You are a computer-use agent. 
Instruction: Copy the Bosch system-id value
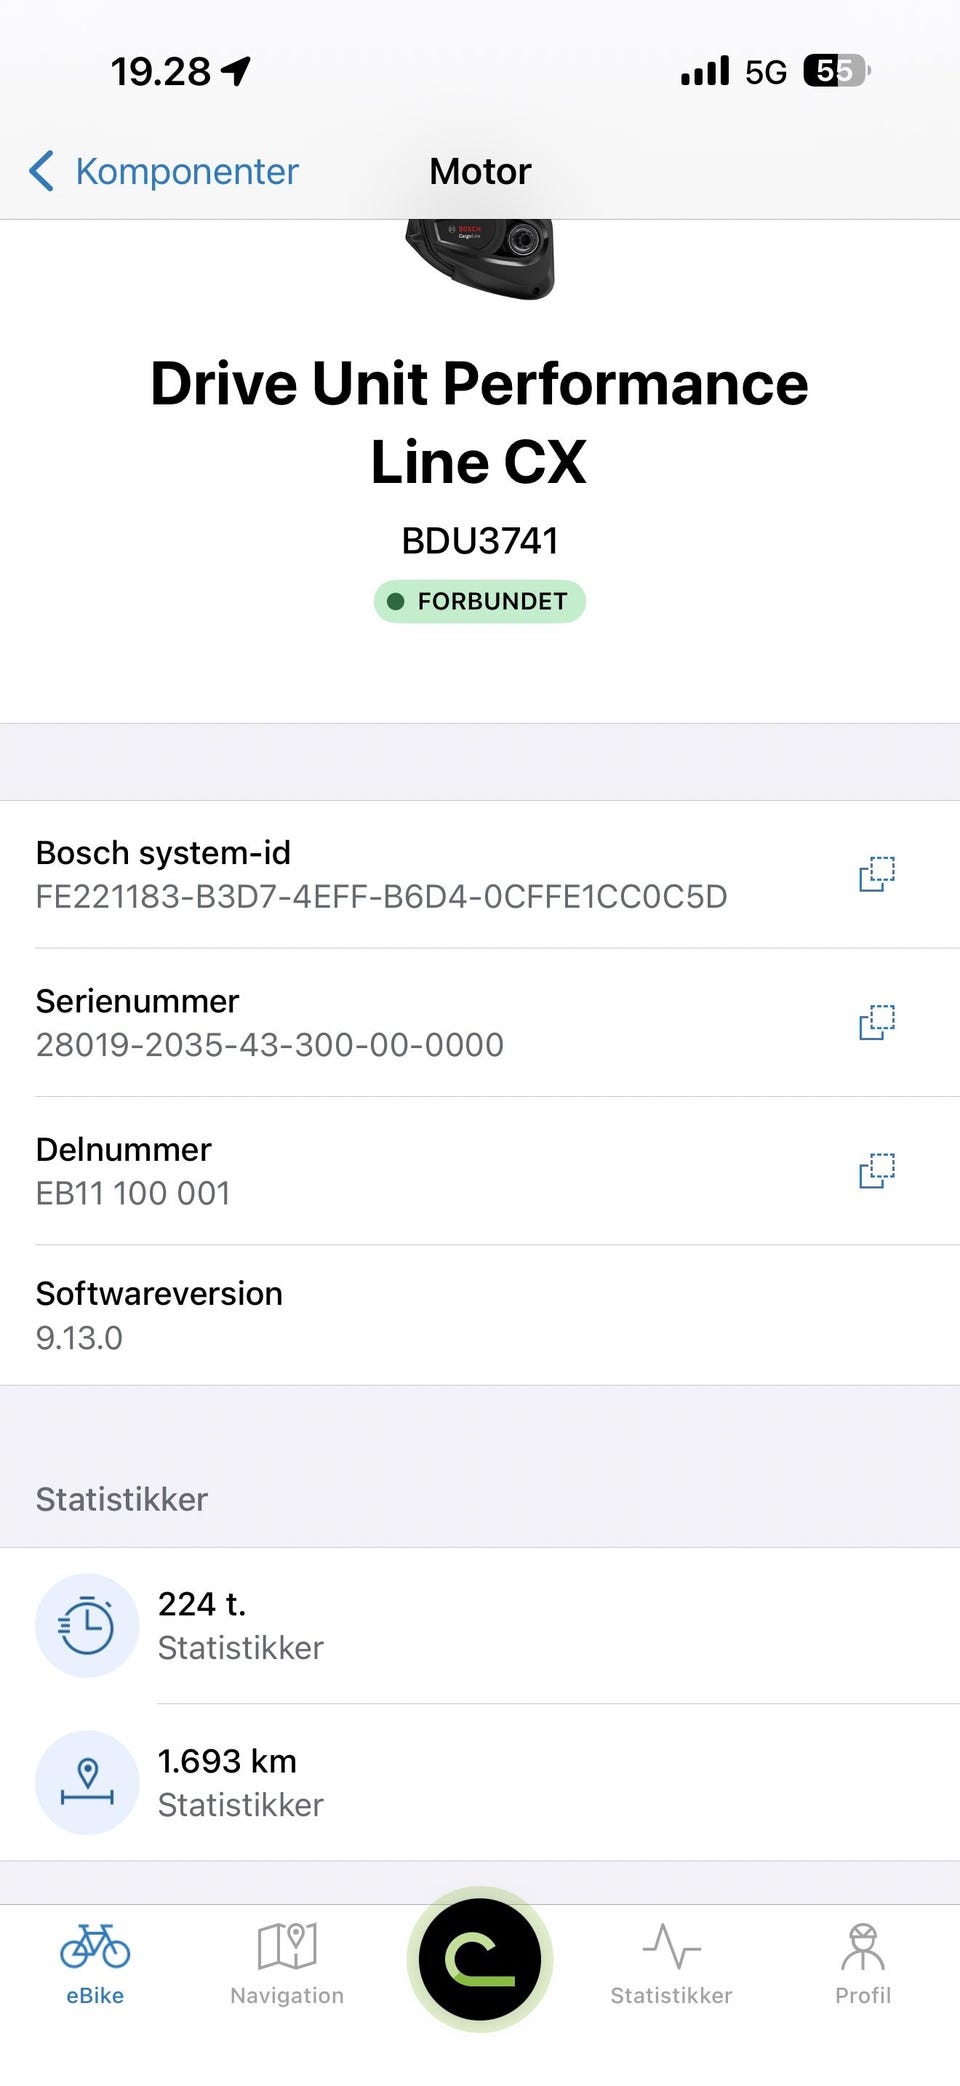coord(877,874)
